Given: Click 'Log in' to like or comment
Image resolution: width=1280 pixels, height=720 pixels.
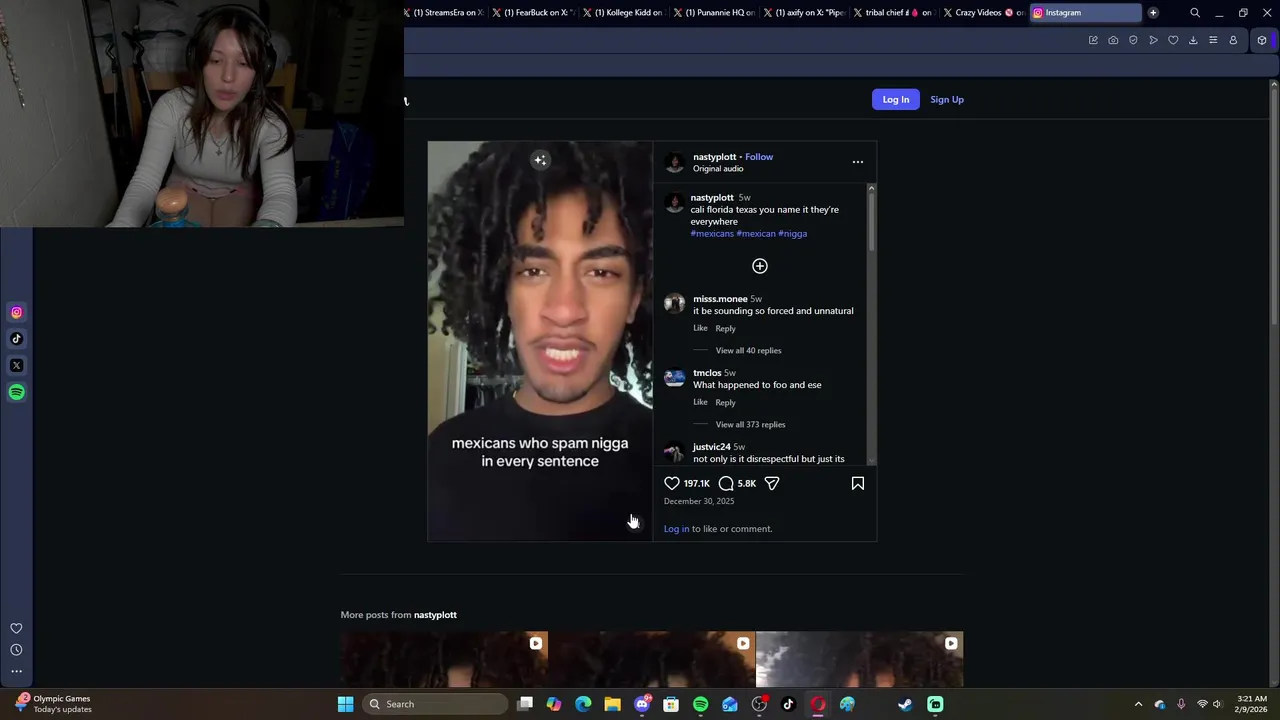Looking at the screenshot, I should point(676,529).
